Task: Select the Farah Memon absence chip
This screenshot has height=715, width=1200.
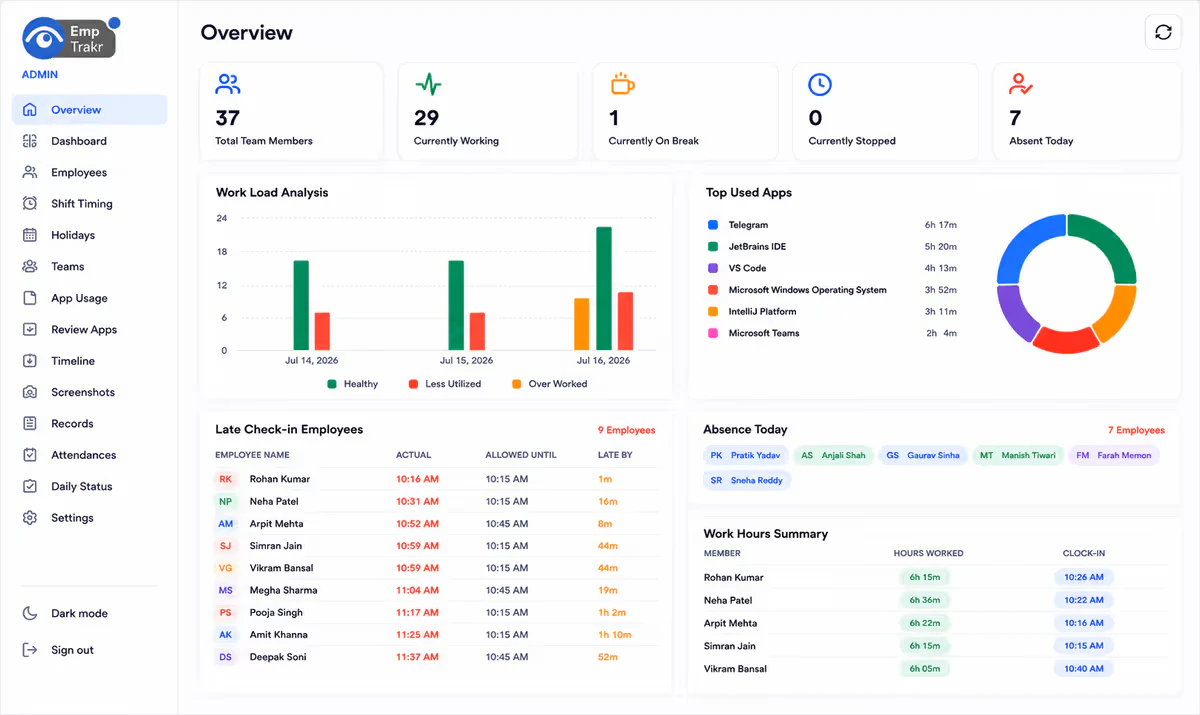Action: click(x=1114, y=455)
